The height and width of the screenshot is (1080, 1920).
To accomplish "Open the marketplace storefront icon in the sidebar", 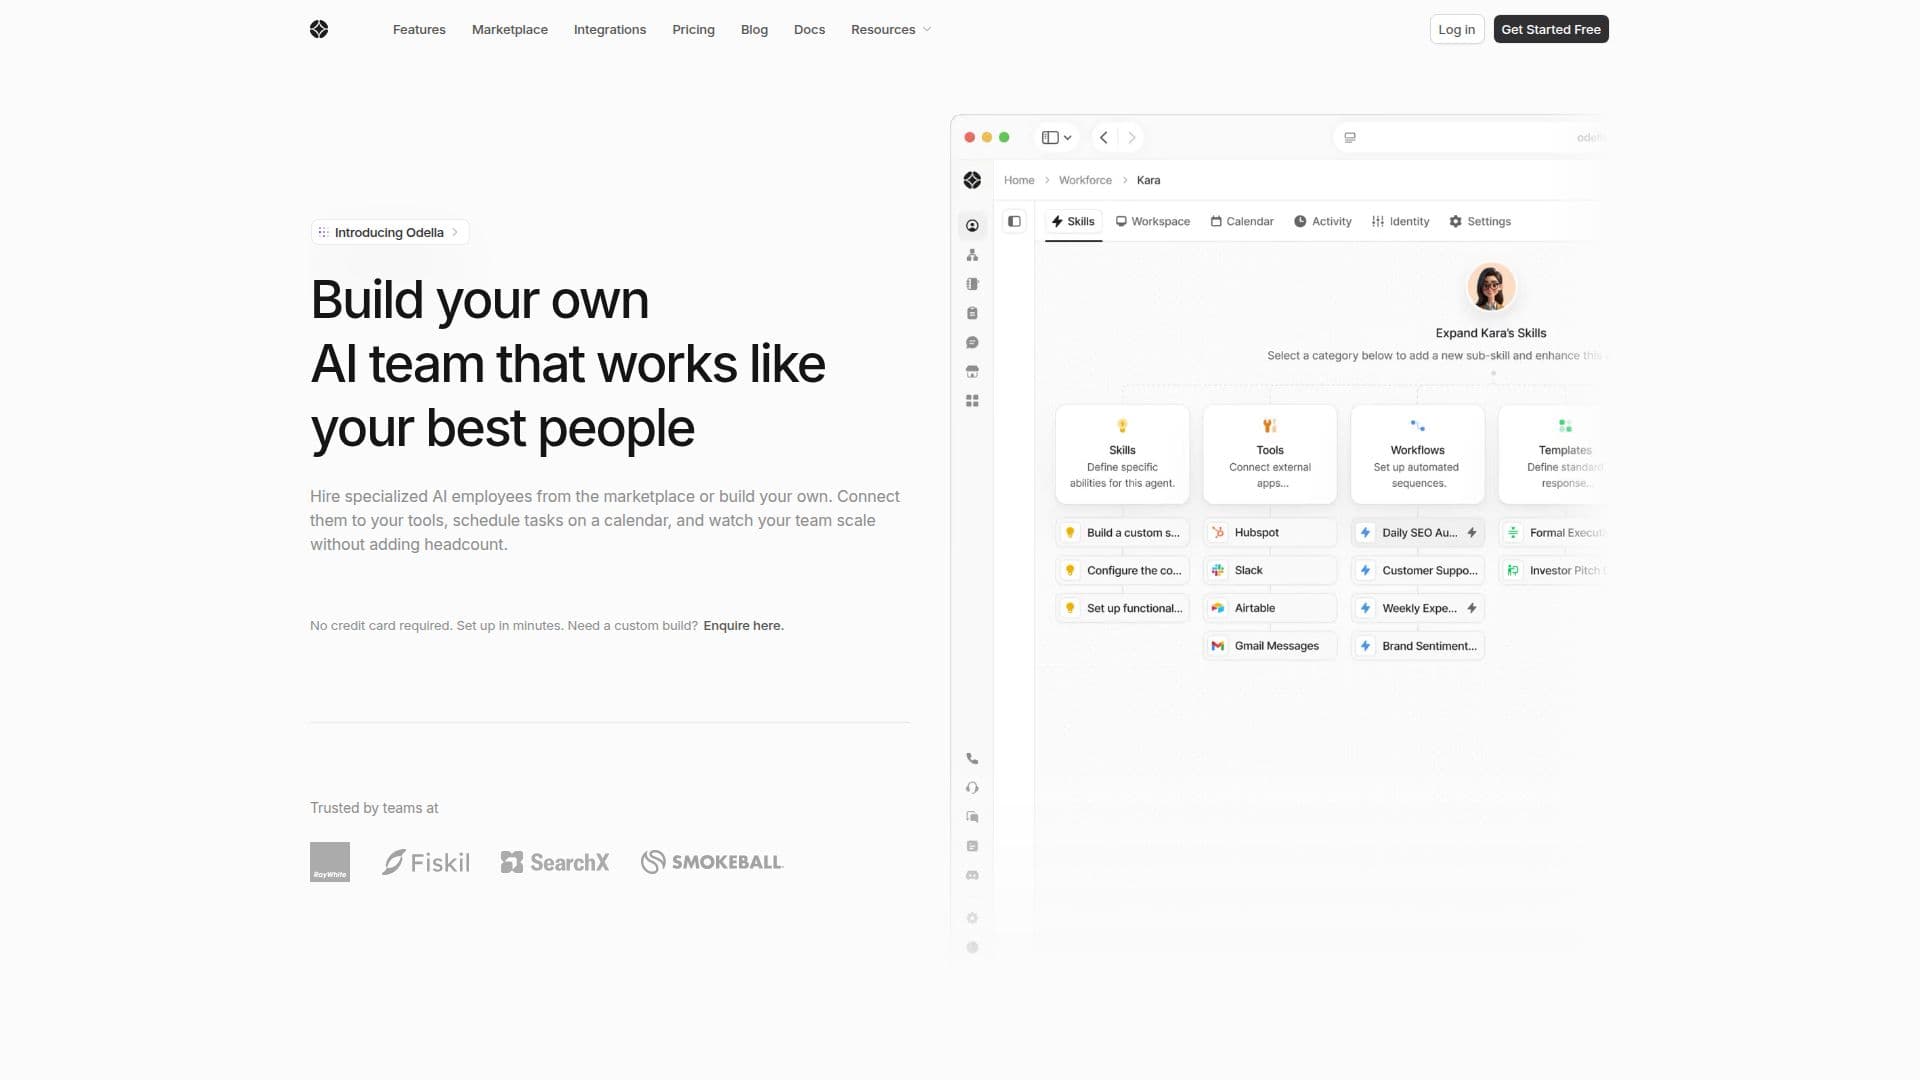I will point(972,371).
